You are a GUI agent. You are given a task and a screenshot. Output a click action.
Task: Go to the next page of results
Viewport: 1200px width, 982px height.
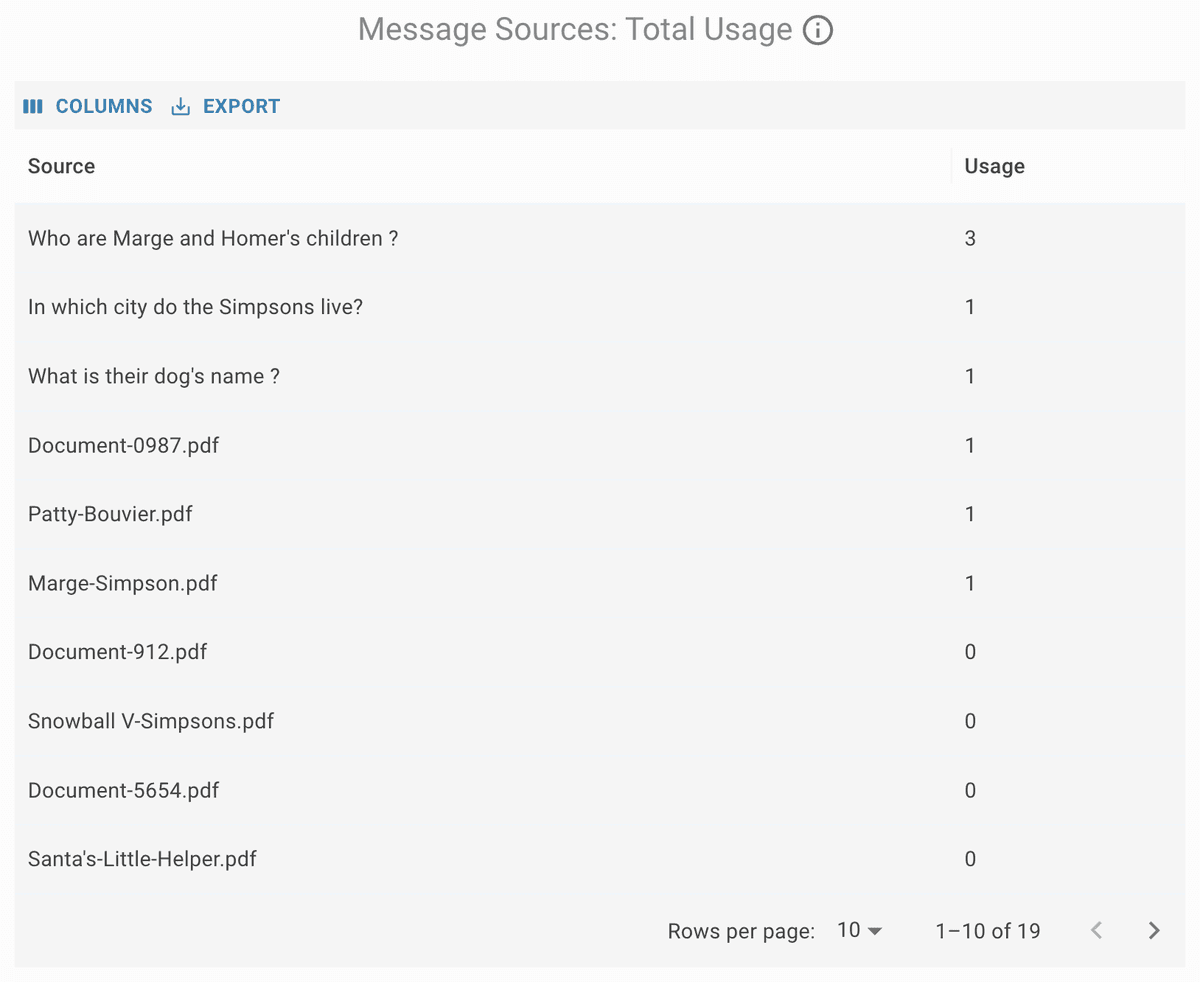(x=1154, y=931)
